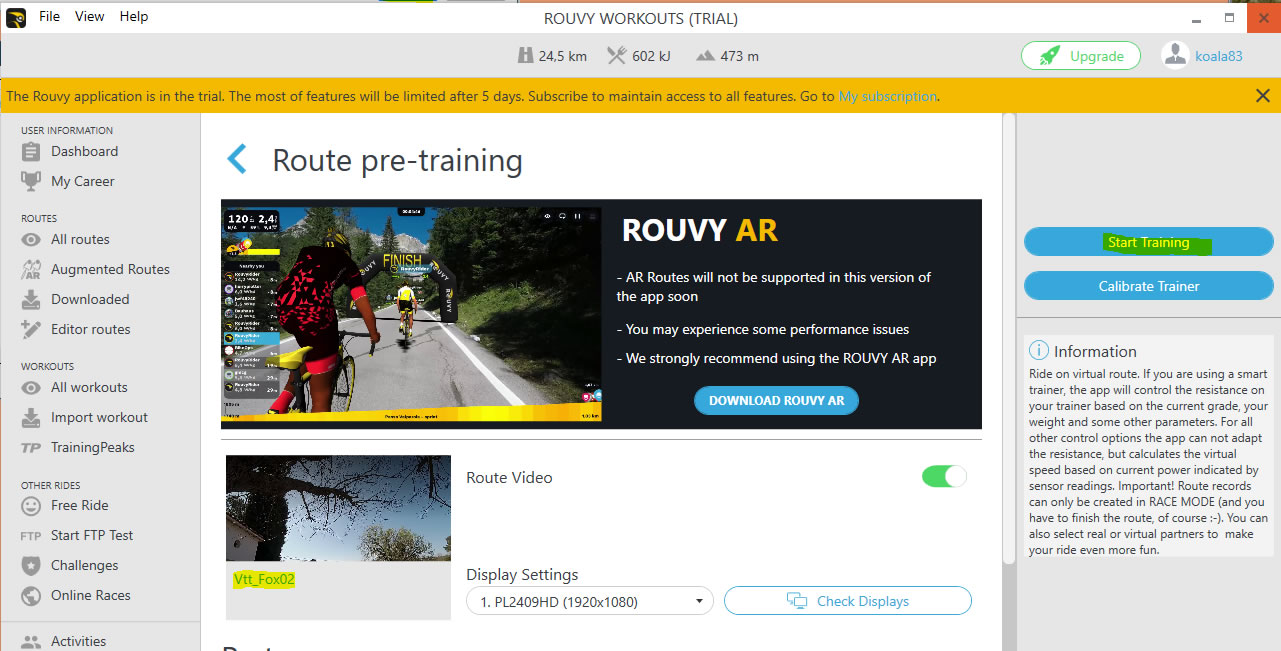
Task: Toggle the Route Video switch
Action: (944, 477)
